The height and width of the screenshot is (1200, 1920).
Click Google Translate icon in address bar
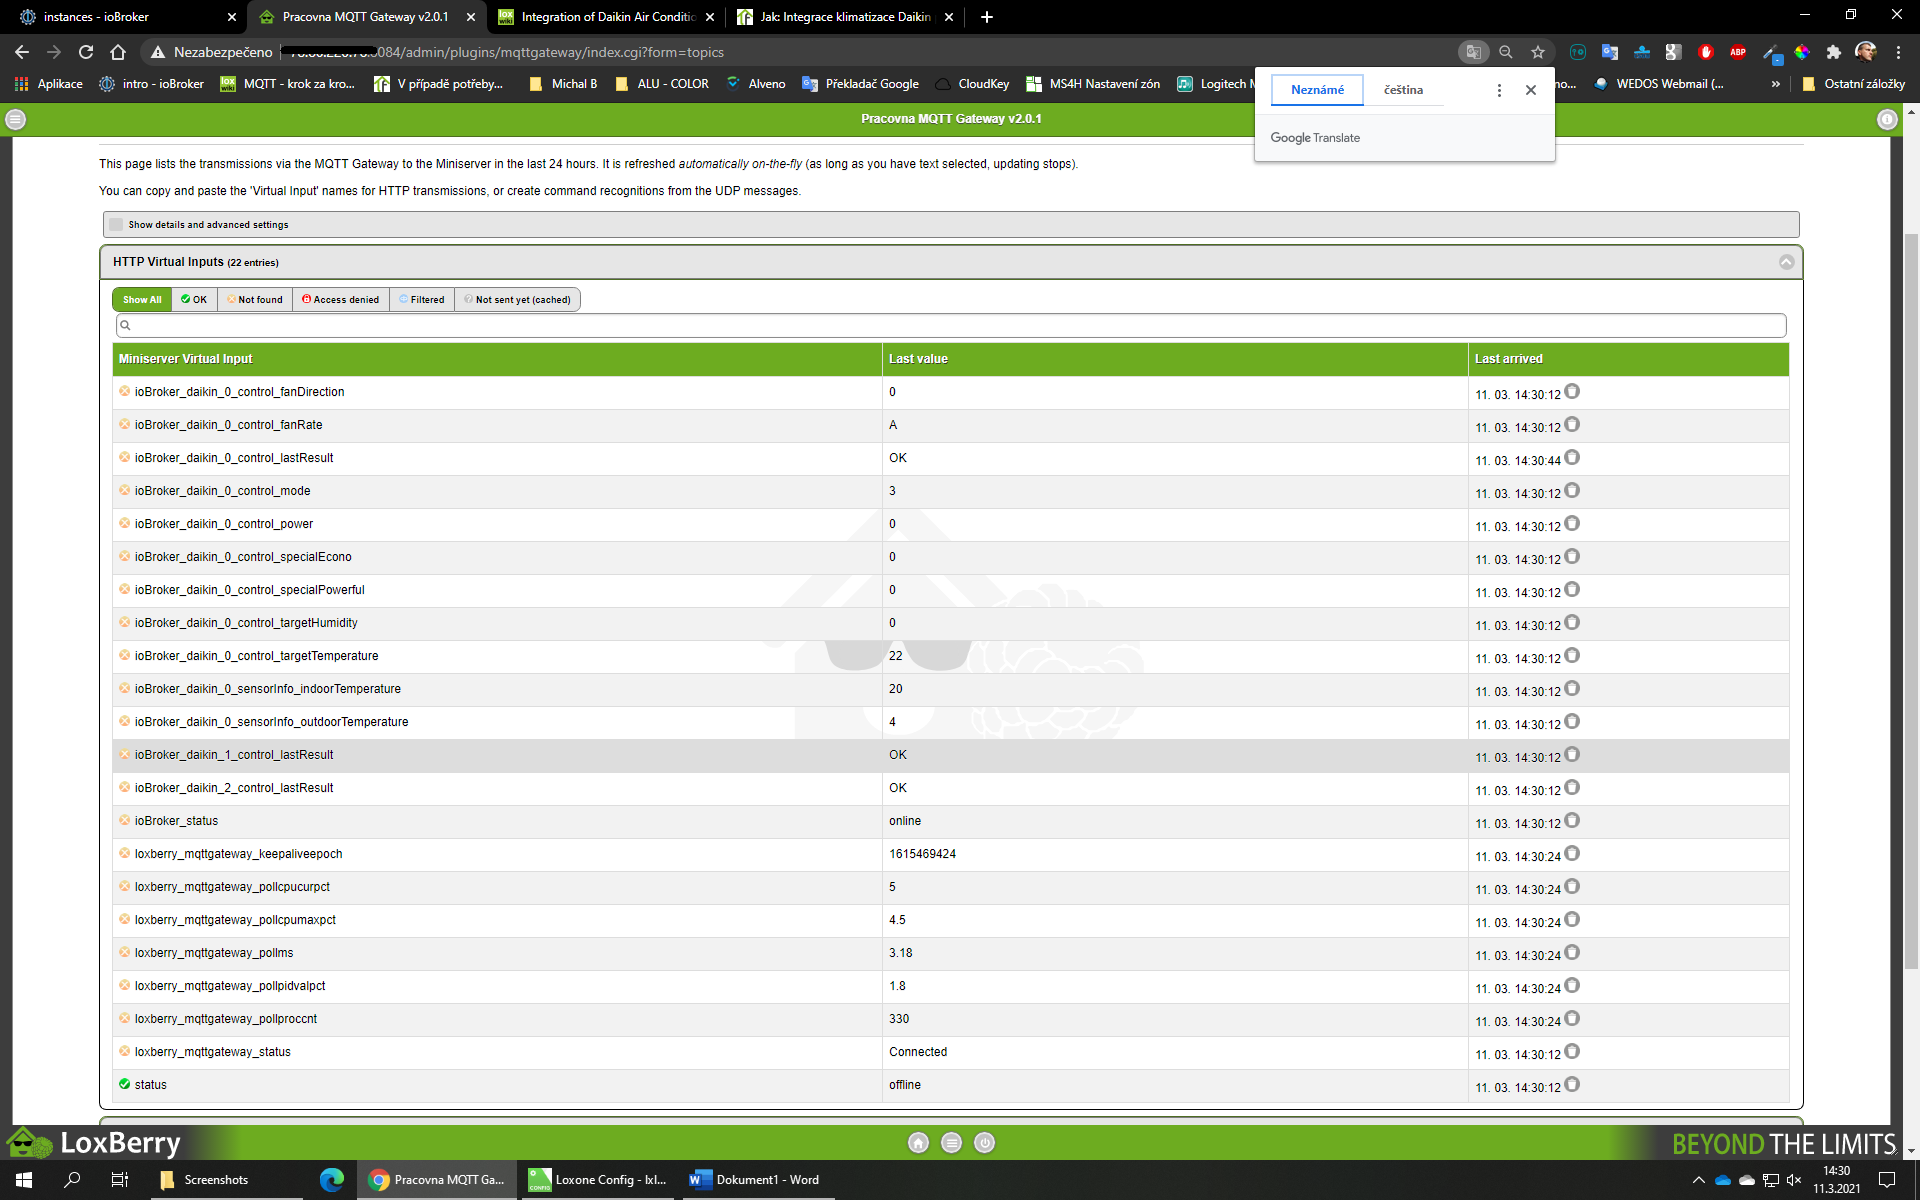[1472, 52]
